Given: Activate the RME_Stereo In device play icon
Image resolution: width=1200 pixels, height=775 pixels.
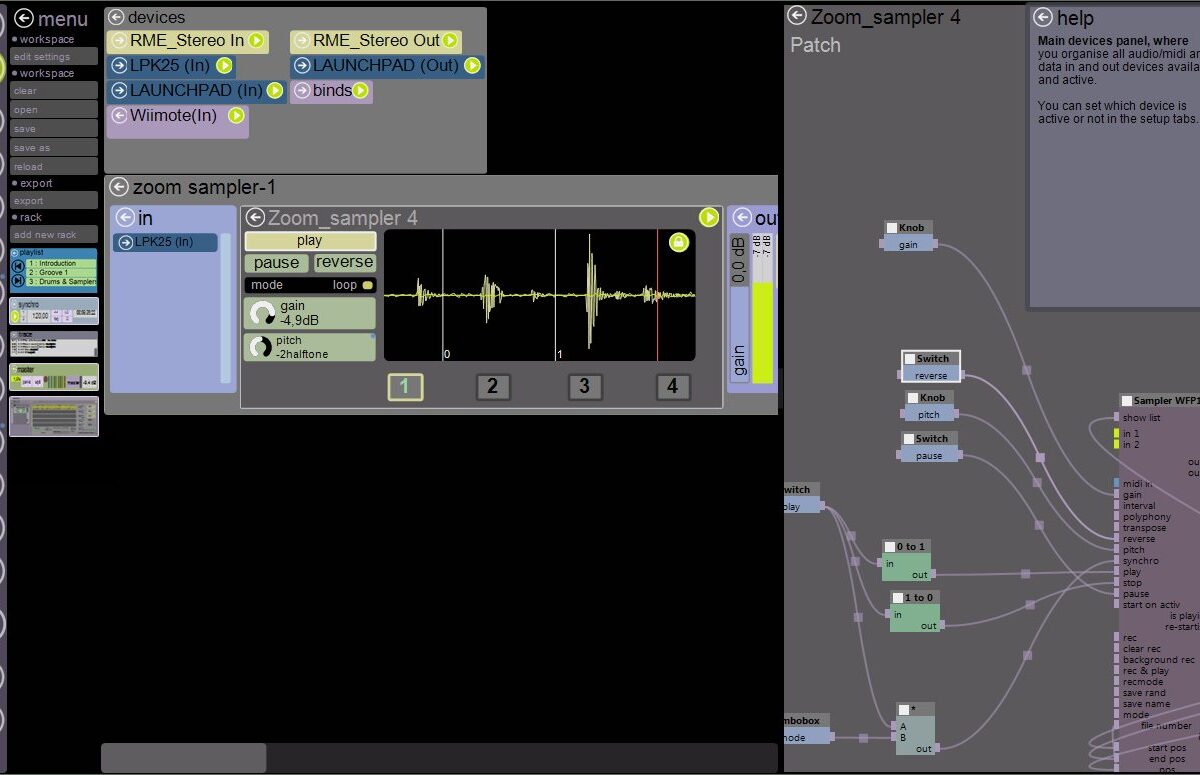Looking at the screenshot, I should (x=256, y=41).
